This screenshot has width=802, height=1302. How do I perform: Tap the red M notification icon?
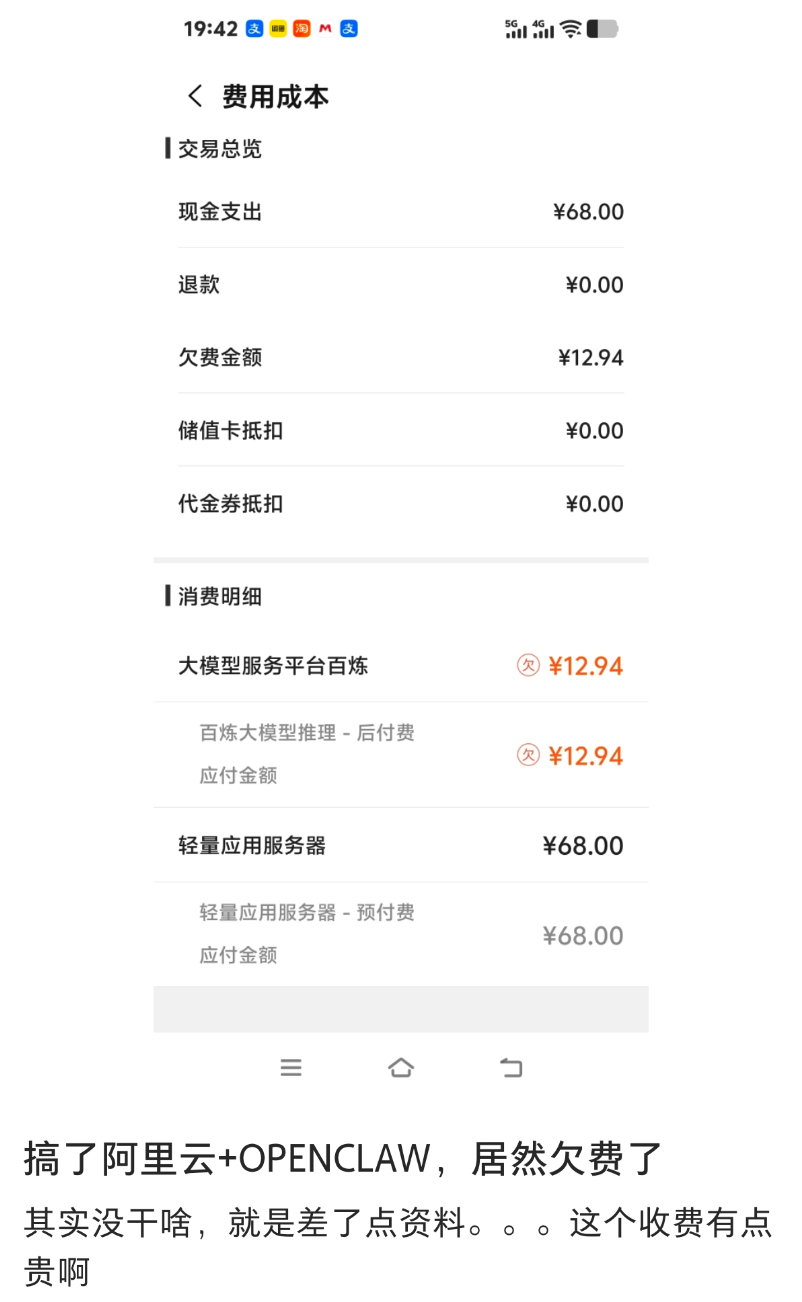(325, 29)
